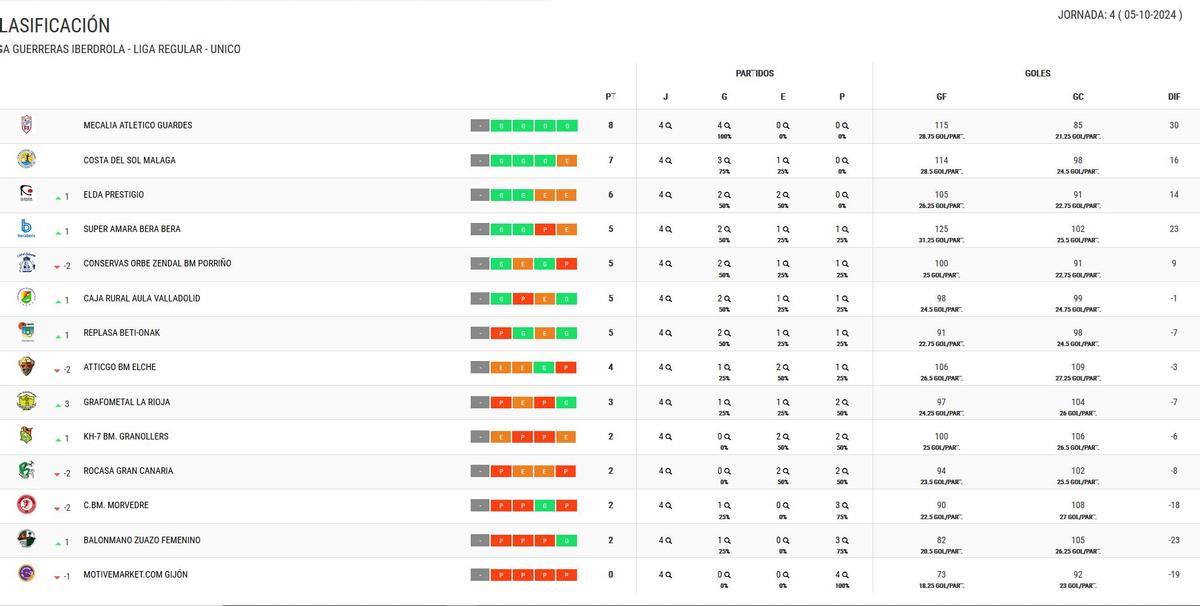Select the Super Amara Bera Bera logo
The width and height of the screenshot is (1200, 606).
27,228
